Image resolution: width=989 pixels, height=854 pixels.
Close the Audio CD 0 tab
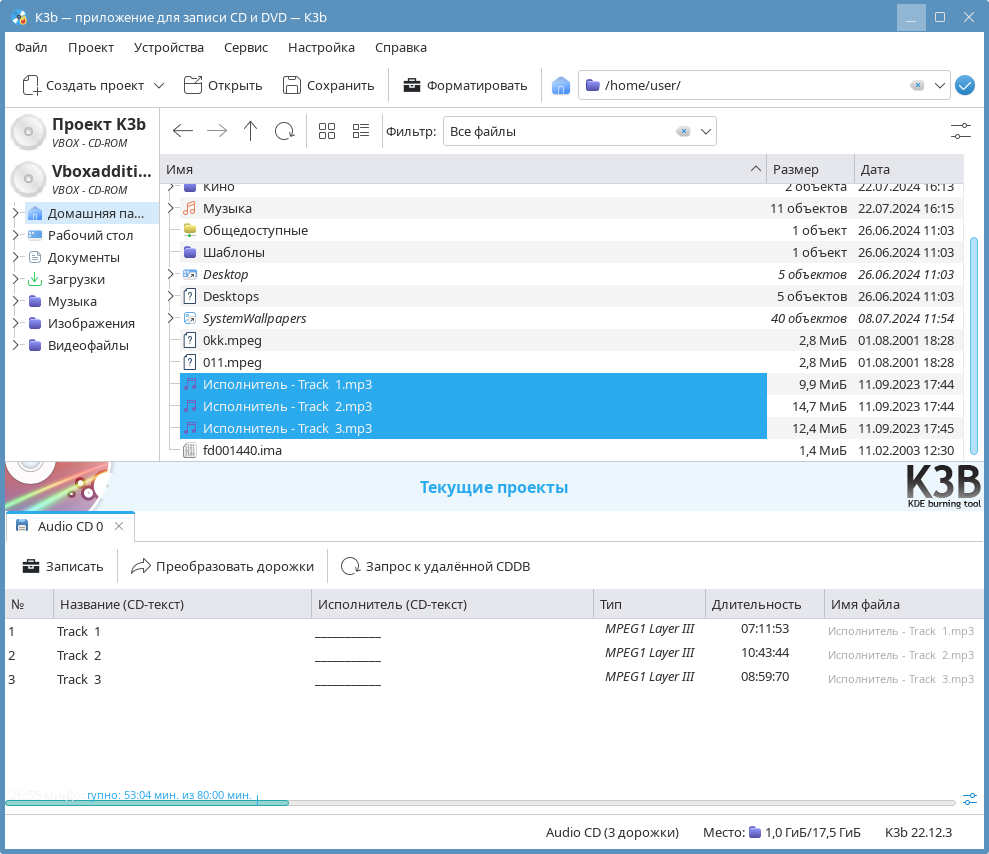click(119, 526)
